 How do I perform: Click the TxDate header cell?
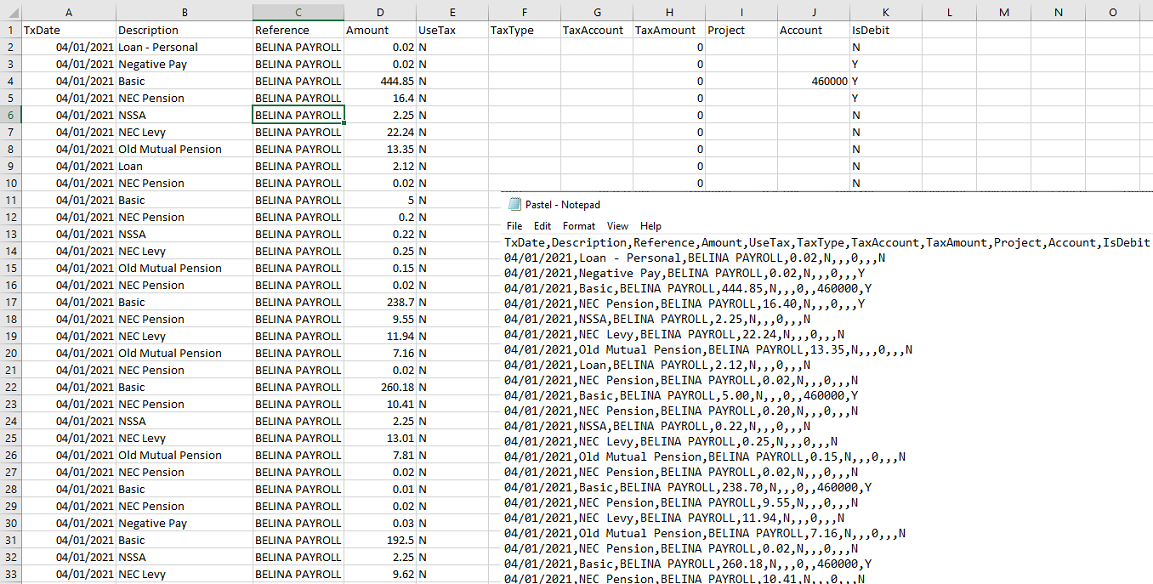pos(69,30)
